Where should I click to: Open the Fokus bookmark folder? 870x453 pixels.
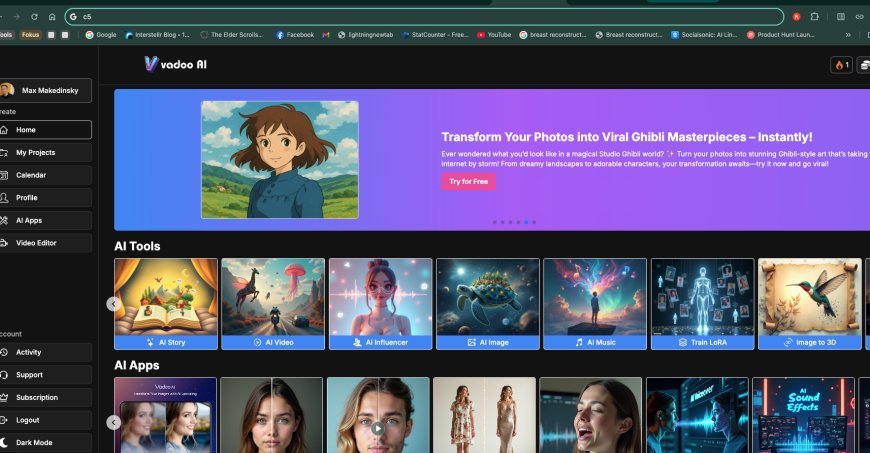tap(31, 34)
